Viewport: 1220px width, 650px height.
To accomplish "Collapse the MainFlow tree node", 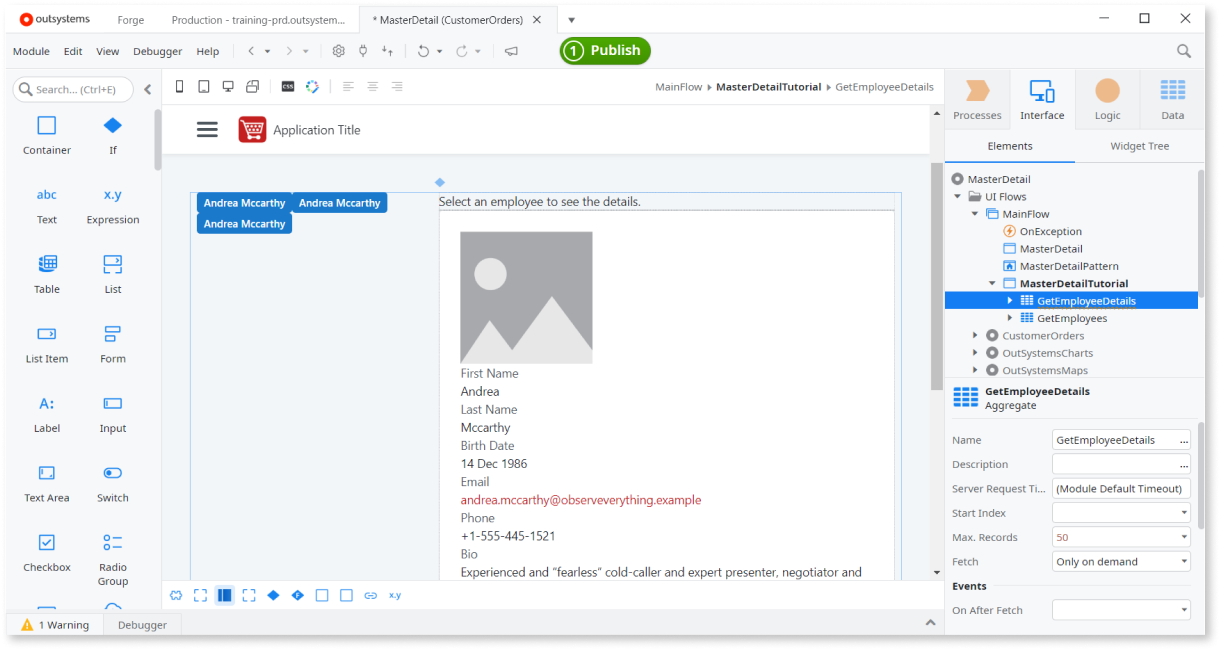I will point(975,214).
